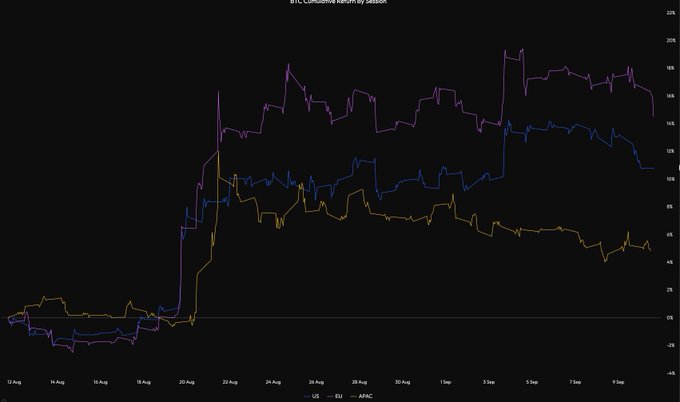Click the 10% y-axis label
Viewport: 680px width, 402px height.
pos(671,179)
